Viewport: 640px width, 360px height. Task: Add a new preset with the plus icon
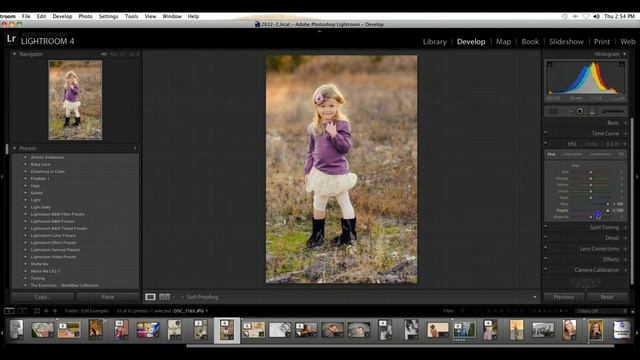click(135, 148)
